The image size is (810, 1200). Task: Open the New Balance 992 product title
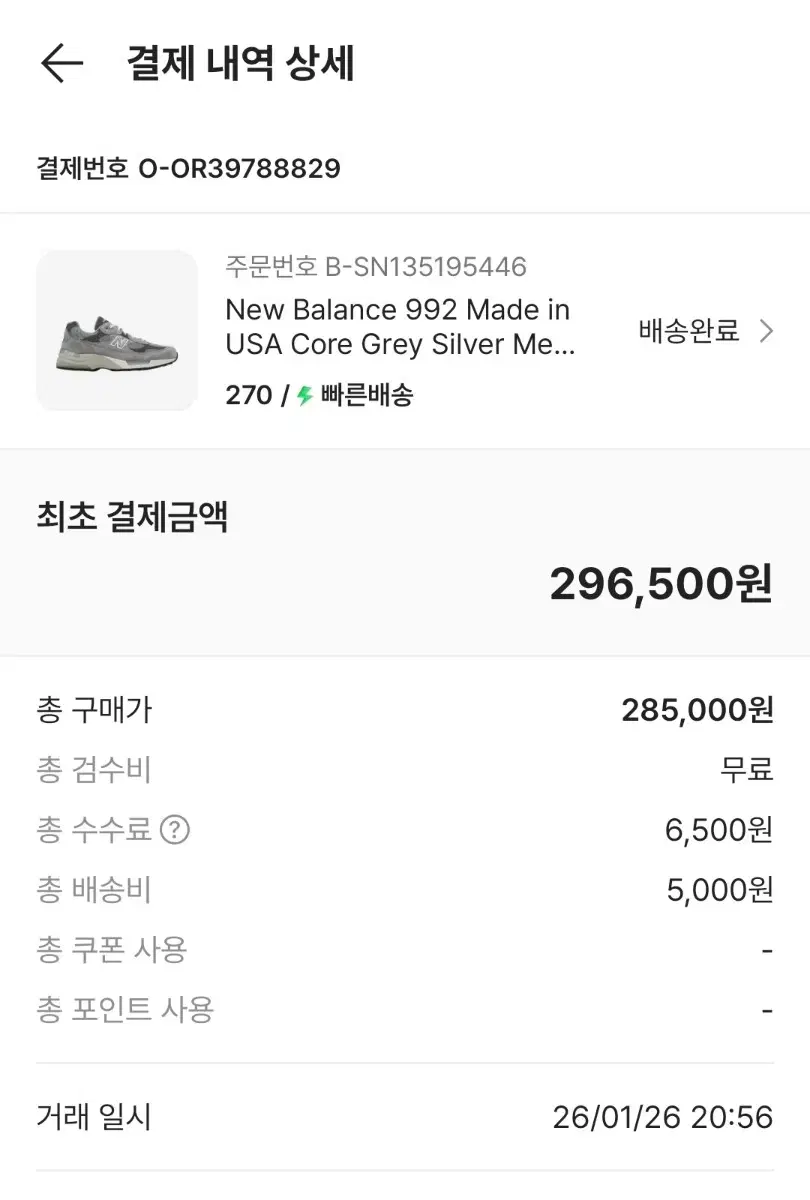(399, 327)
